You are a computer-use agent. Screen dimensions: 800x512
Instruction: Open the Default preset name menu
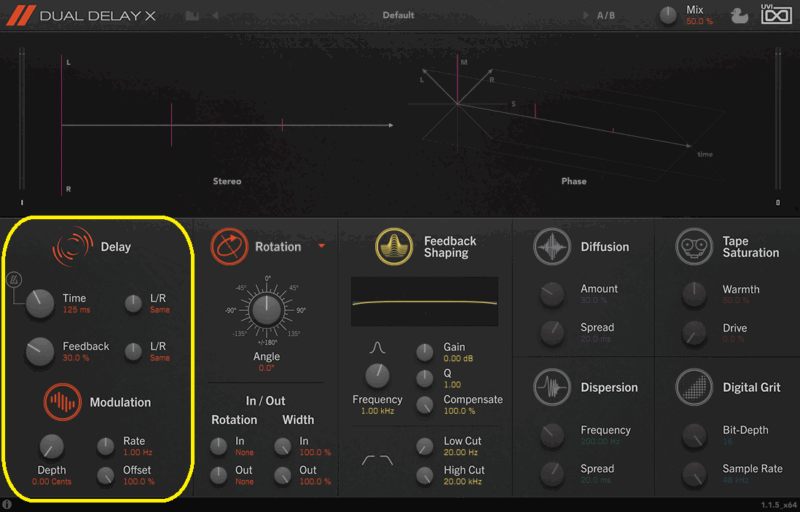[x=398, y=15]
